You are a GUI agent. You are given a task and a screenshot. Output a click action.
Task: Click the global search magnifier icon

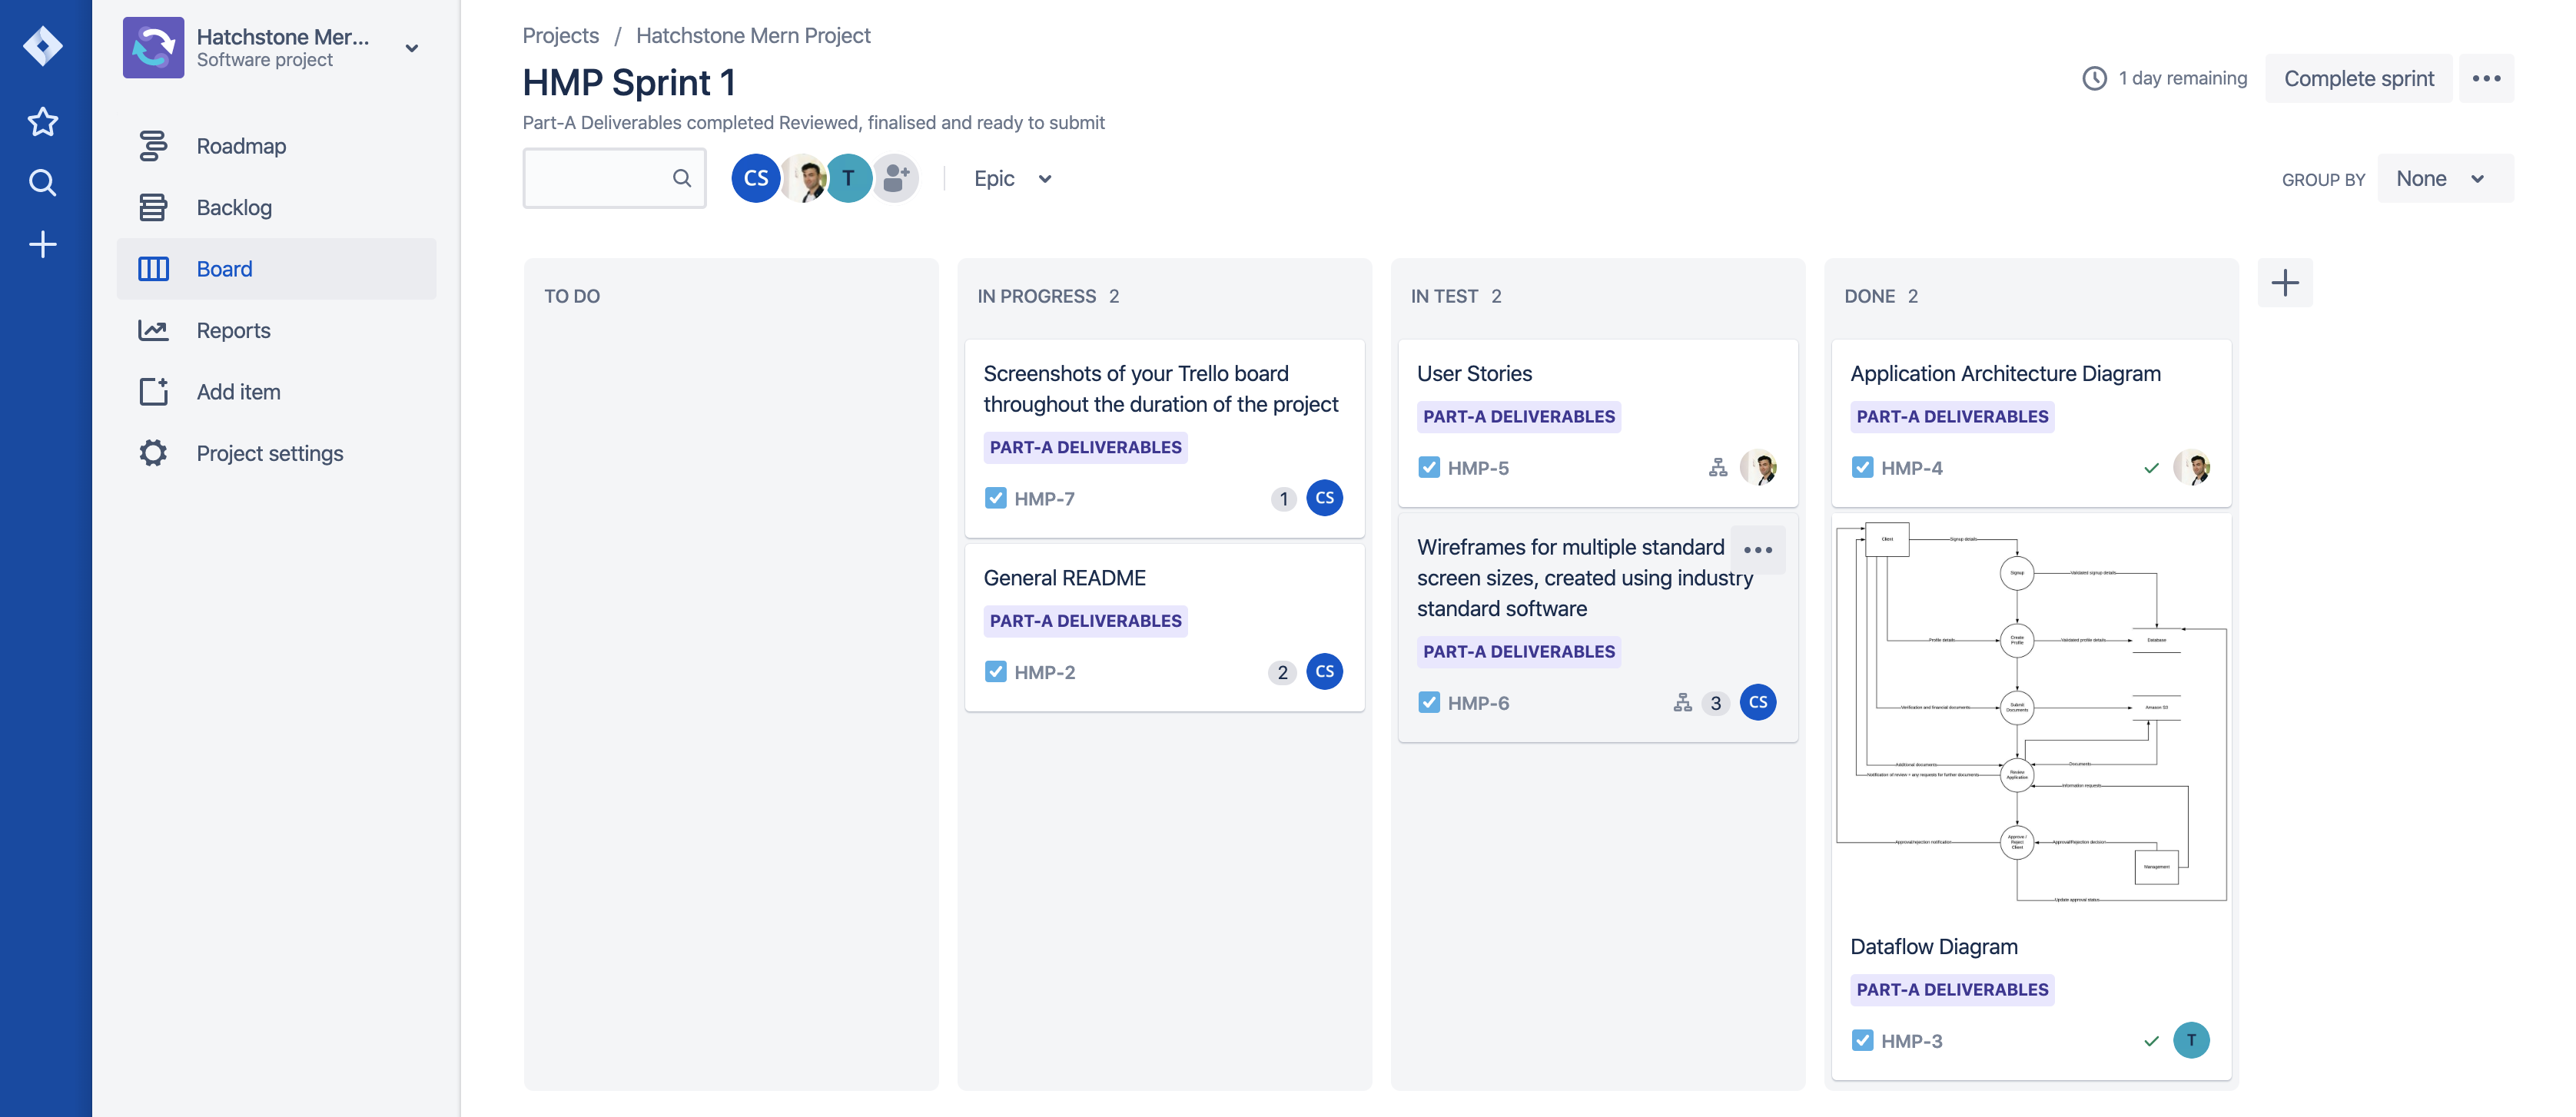click(43, 183)
